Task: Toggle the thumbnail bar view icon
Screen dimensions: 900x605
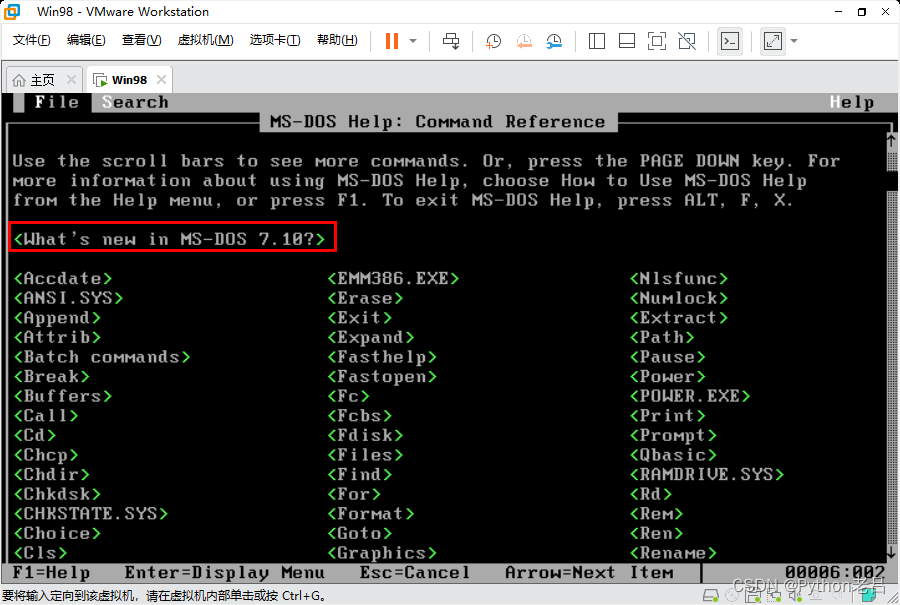Action: pyautogui.click(x=627, y=41)
